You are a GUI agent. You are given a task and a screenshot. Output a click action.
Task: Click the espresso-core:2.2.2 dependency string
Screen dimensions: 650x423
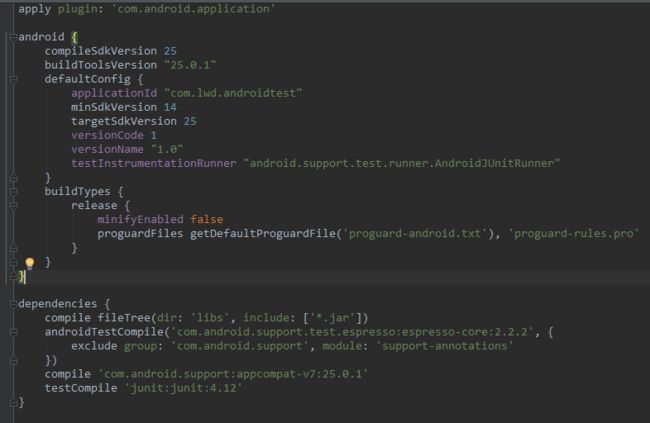click(352, 332)
